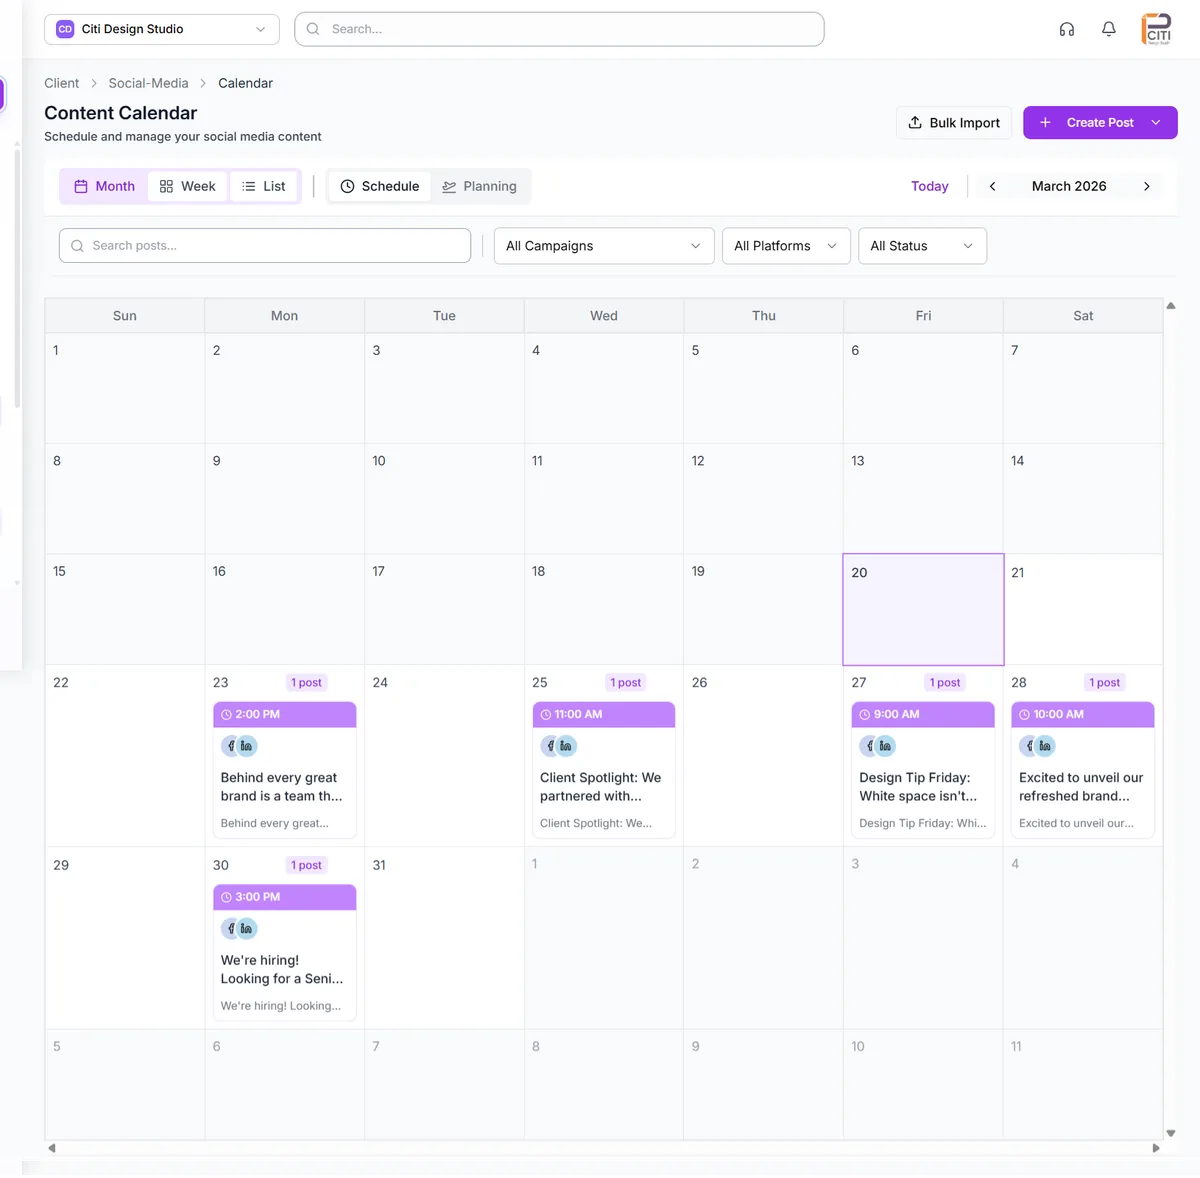
Task: Click the magnifier in the top Search bar
Action: point(313,29)
